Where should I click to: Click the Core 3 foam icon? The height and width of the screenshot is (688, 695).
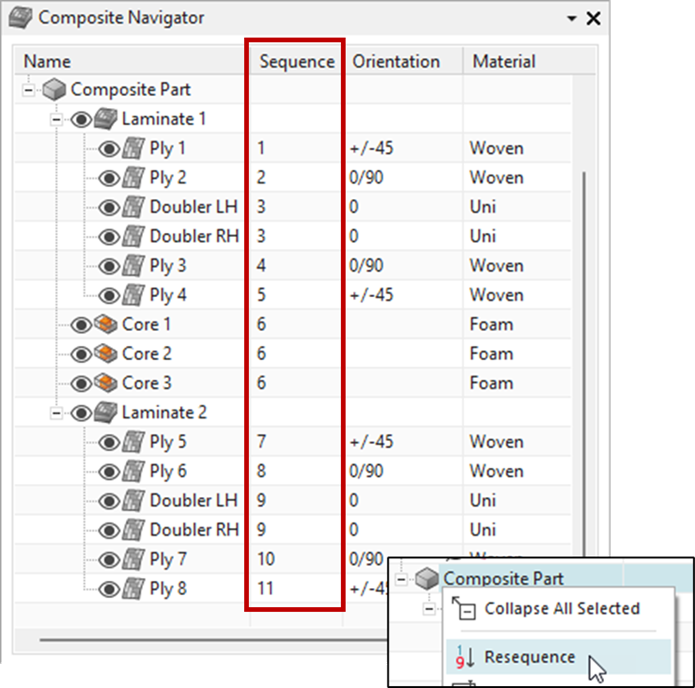point(107,383)
